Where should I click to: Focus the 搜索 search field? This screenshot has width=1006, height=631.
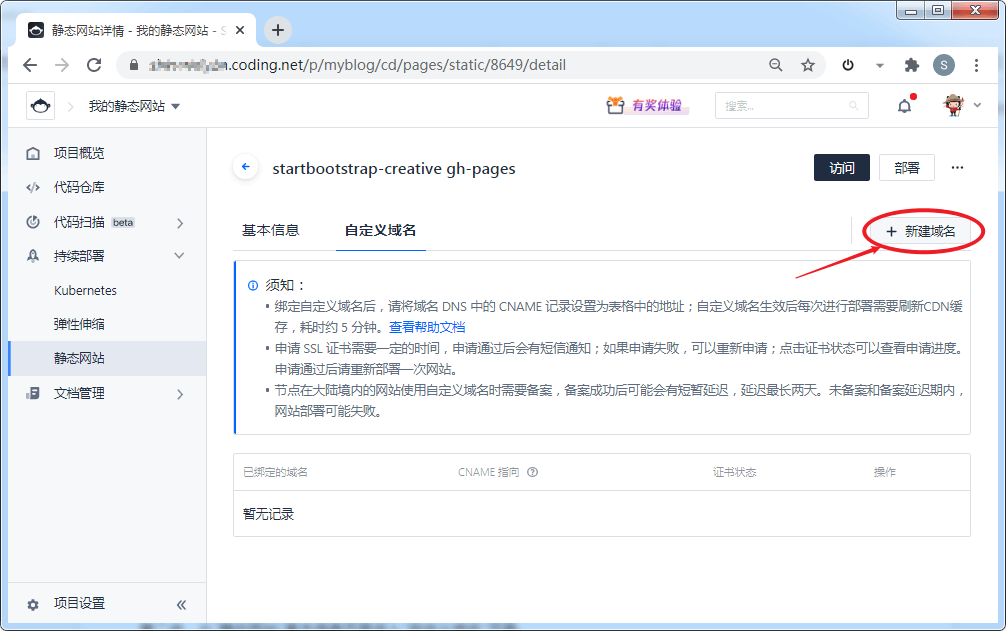(792, 106)
